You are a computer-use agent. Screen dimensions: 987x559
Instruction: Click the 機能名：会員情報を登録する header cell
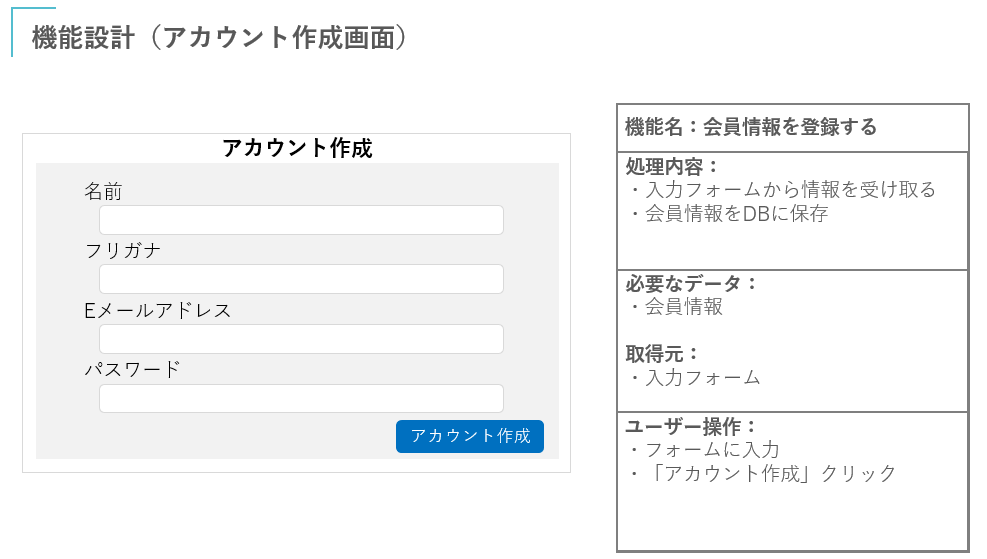point(751,127)
